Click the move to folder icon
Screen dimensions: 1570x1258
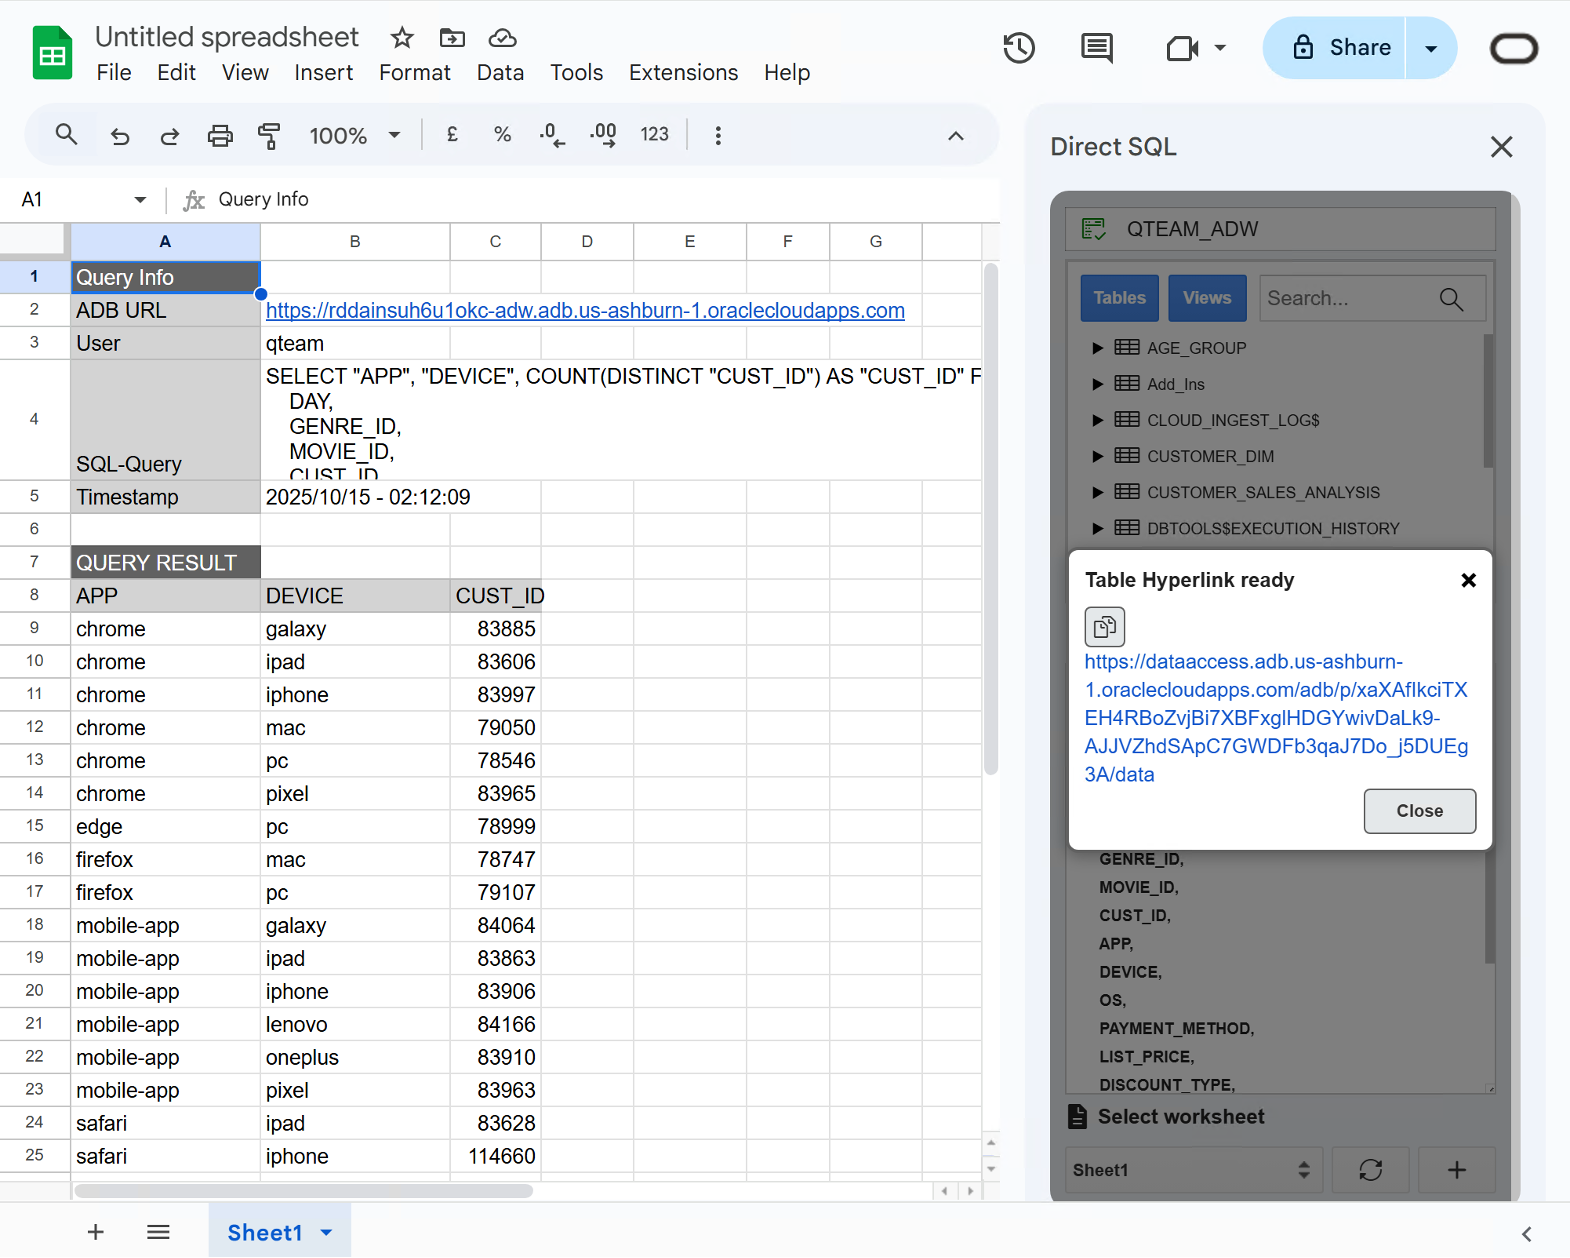pyautogui.click(x=452, y=38)
